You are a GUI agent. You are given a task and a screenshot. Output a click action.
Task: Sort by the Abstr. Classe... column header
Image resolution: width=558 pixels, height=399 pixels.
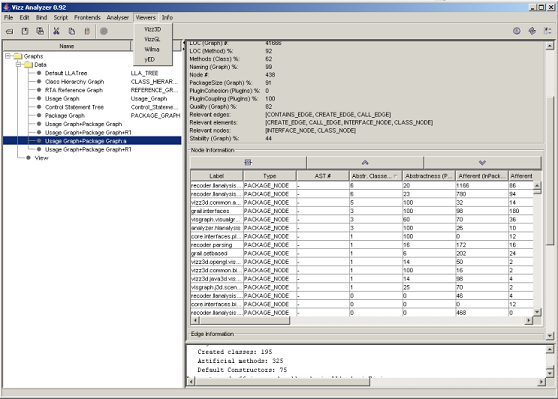(376, 176)
